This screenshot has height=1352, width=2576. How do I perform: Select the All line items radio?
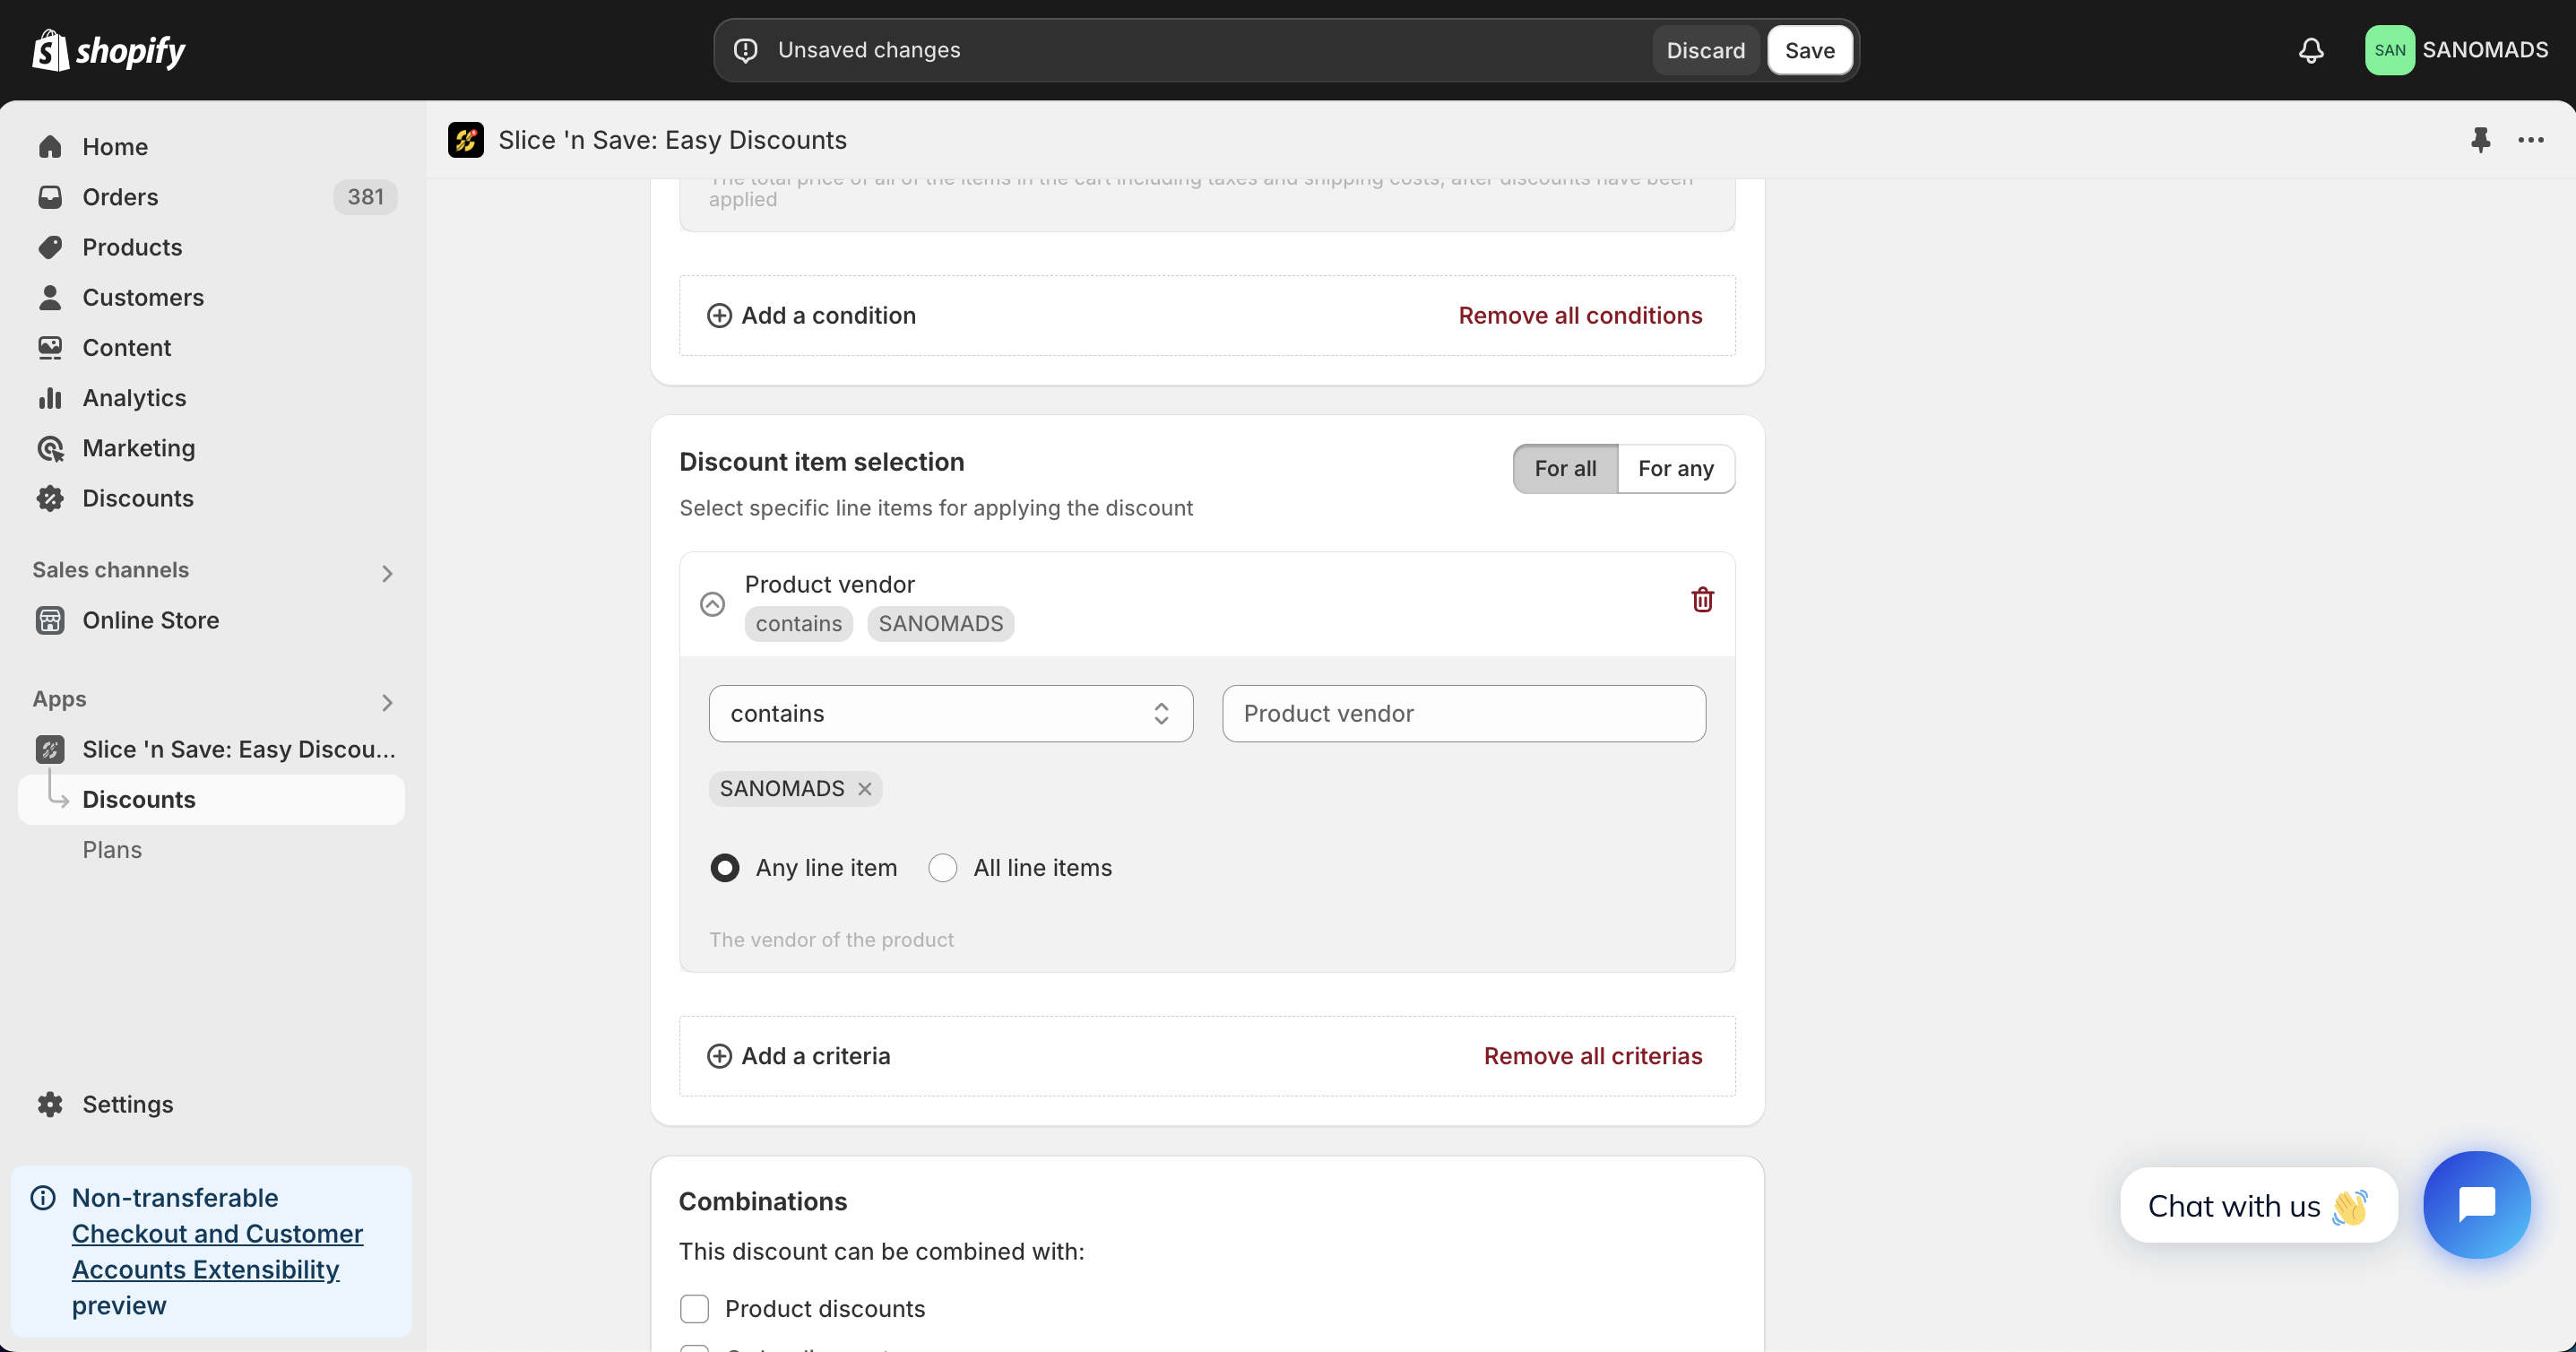pos(942,868)
